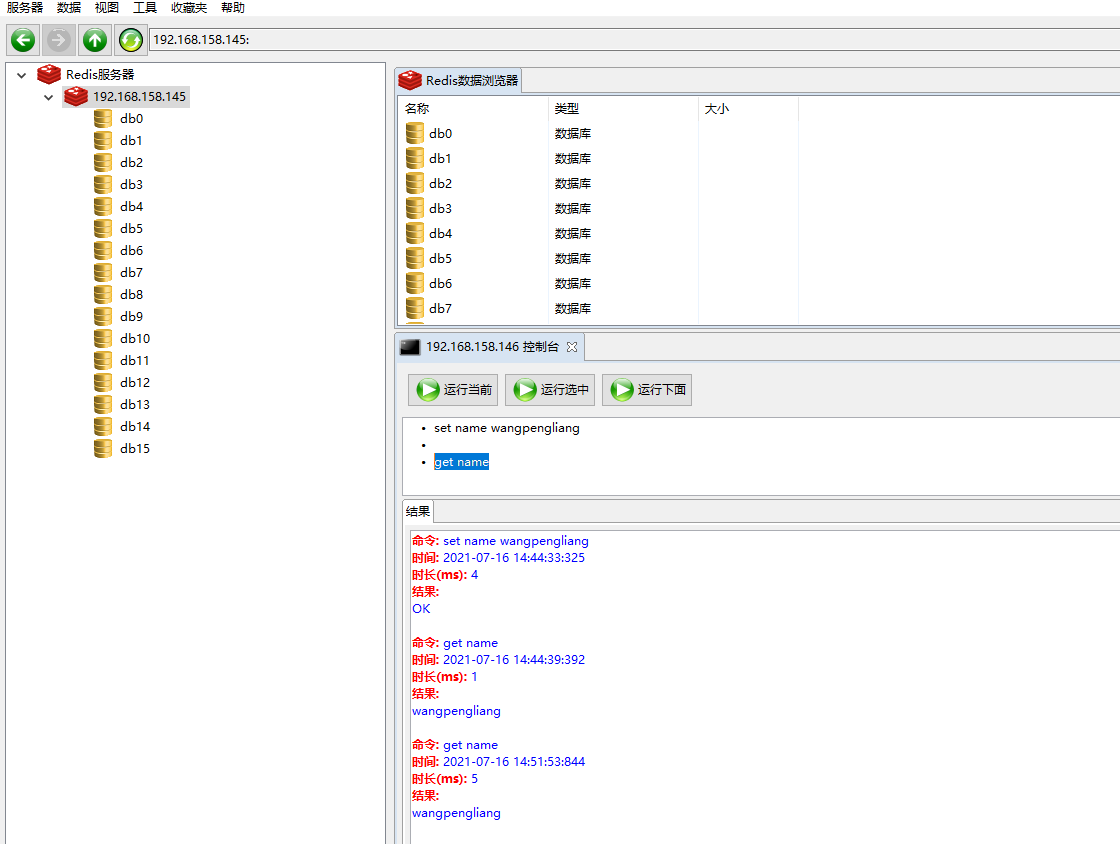Collapse the 192.168.158.145 server node

[x=49, y=97]
